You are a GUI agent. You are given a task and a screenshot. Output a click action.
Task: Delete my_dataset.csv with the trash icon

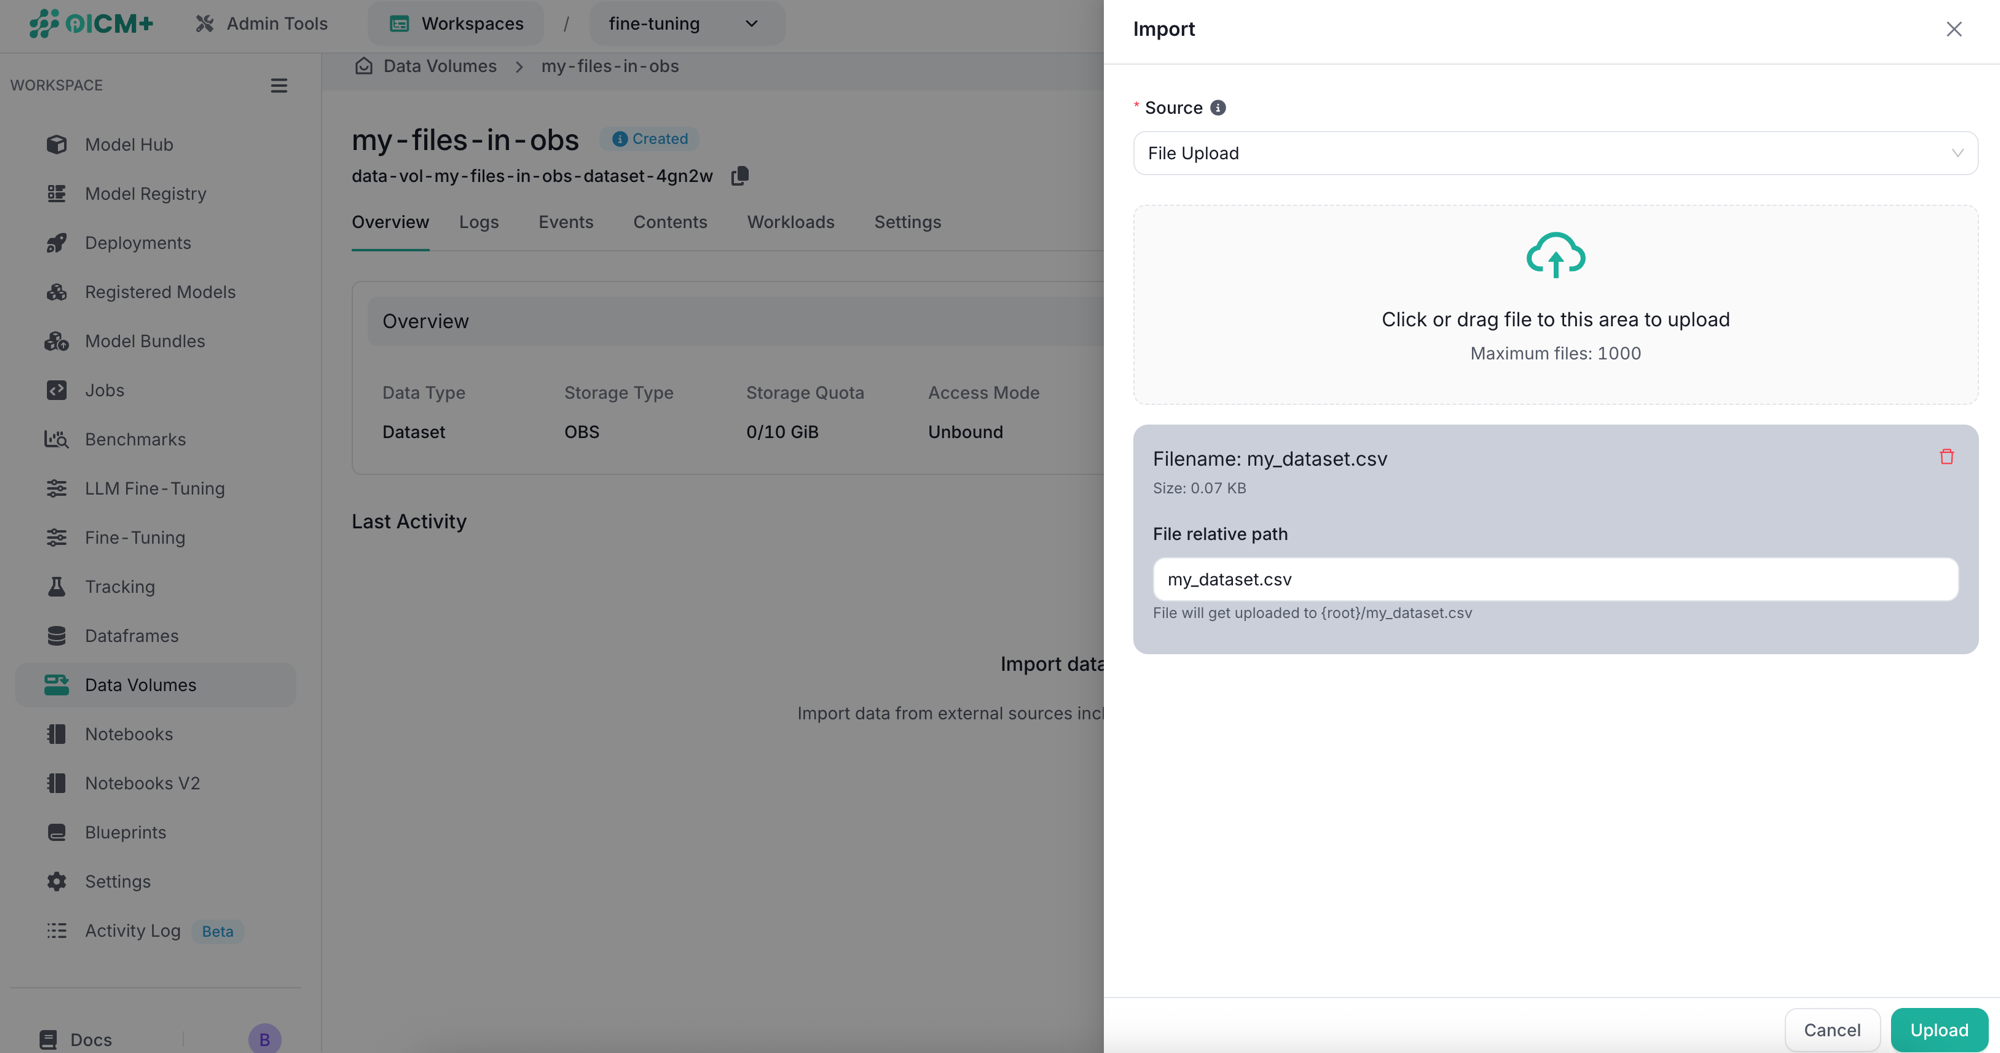[1946, 457]
